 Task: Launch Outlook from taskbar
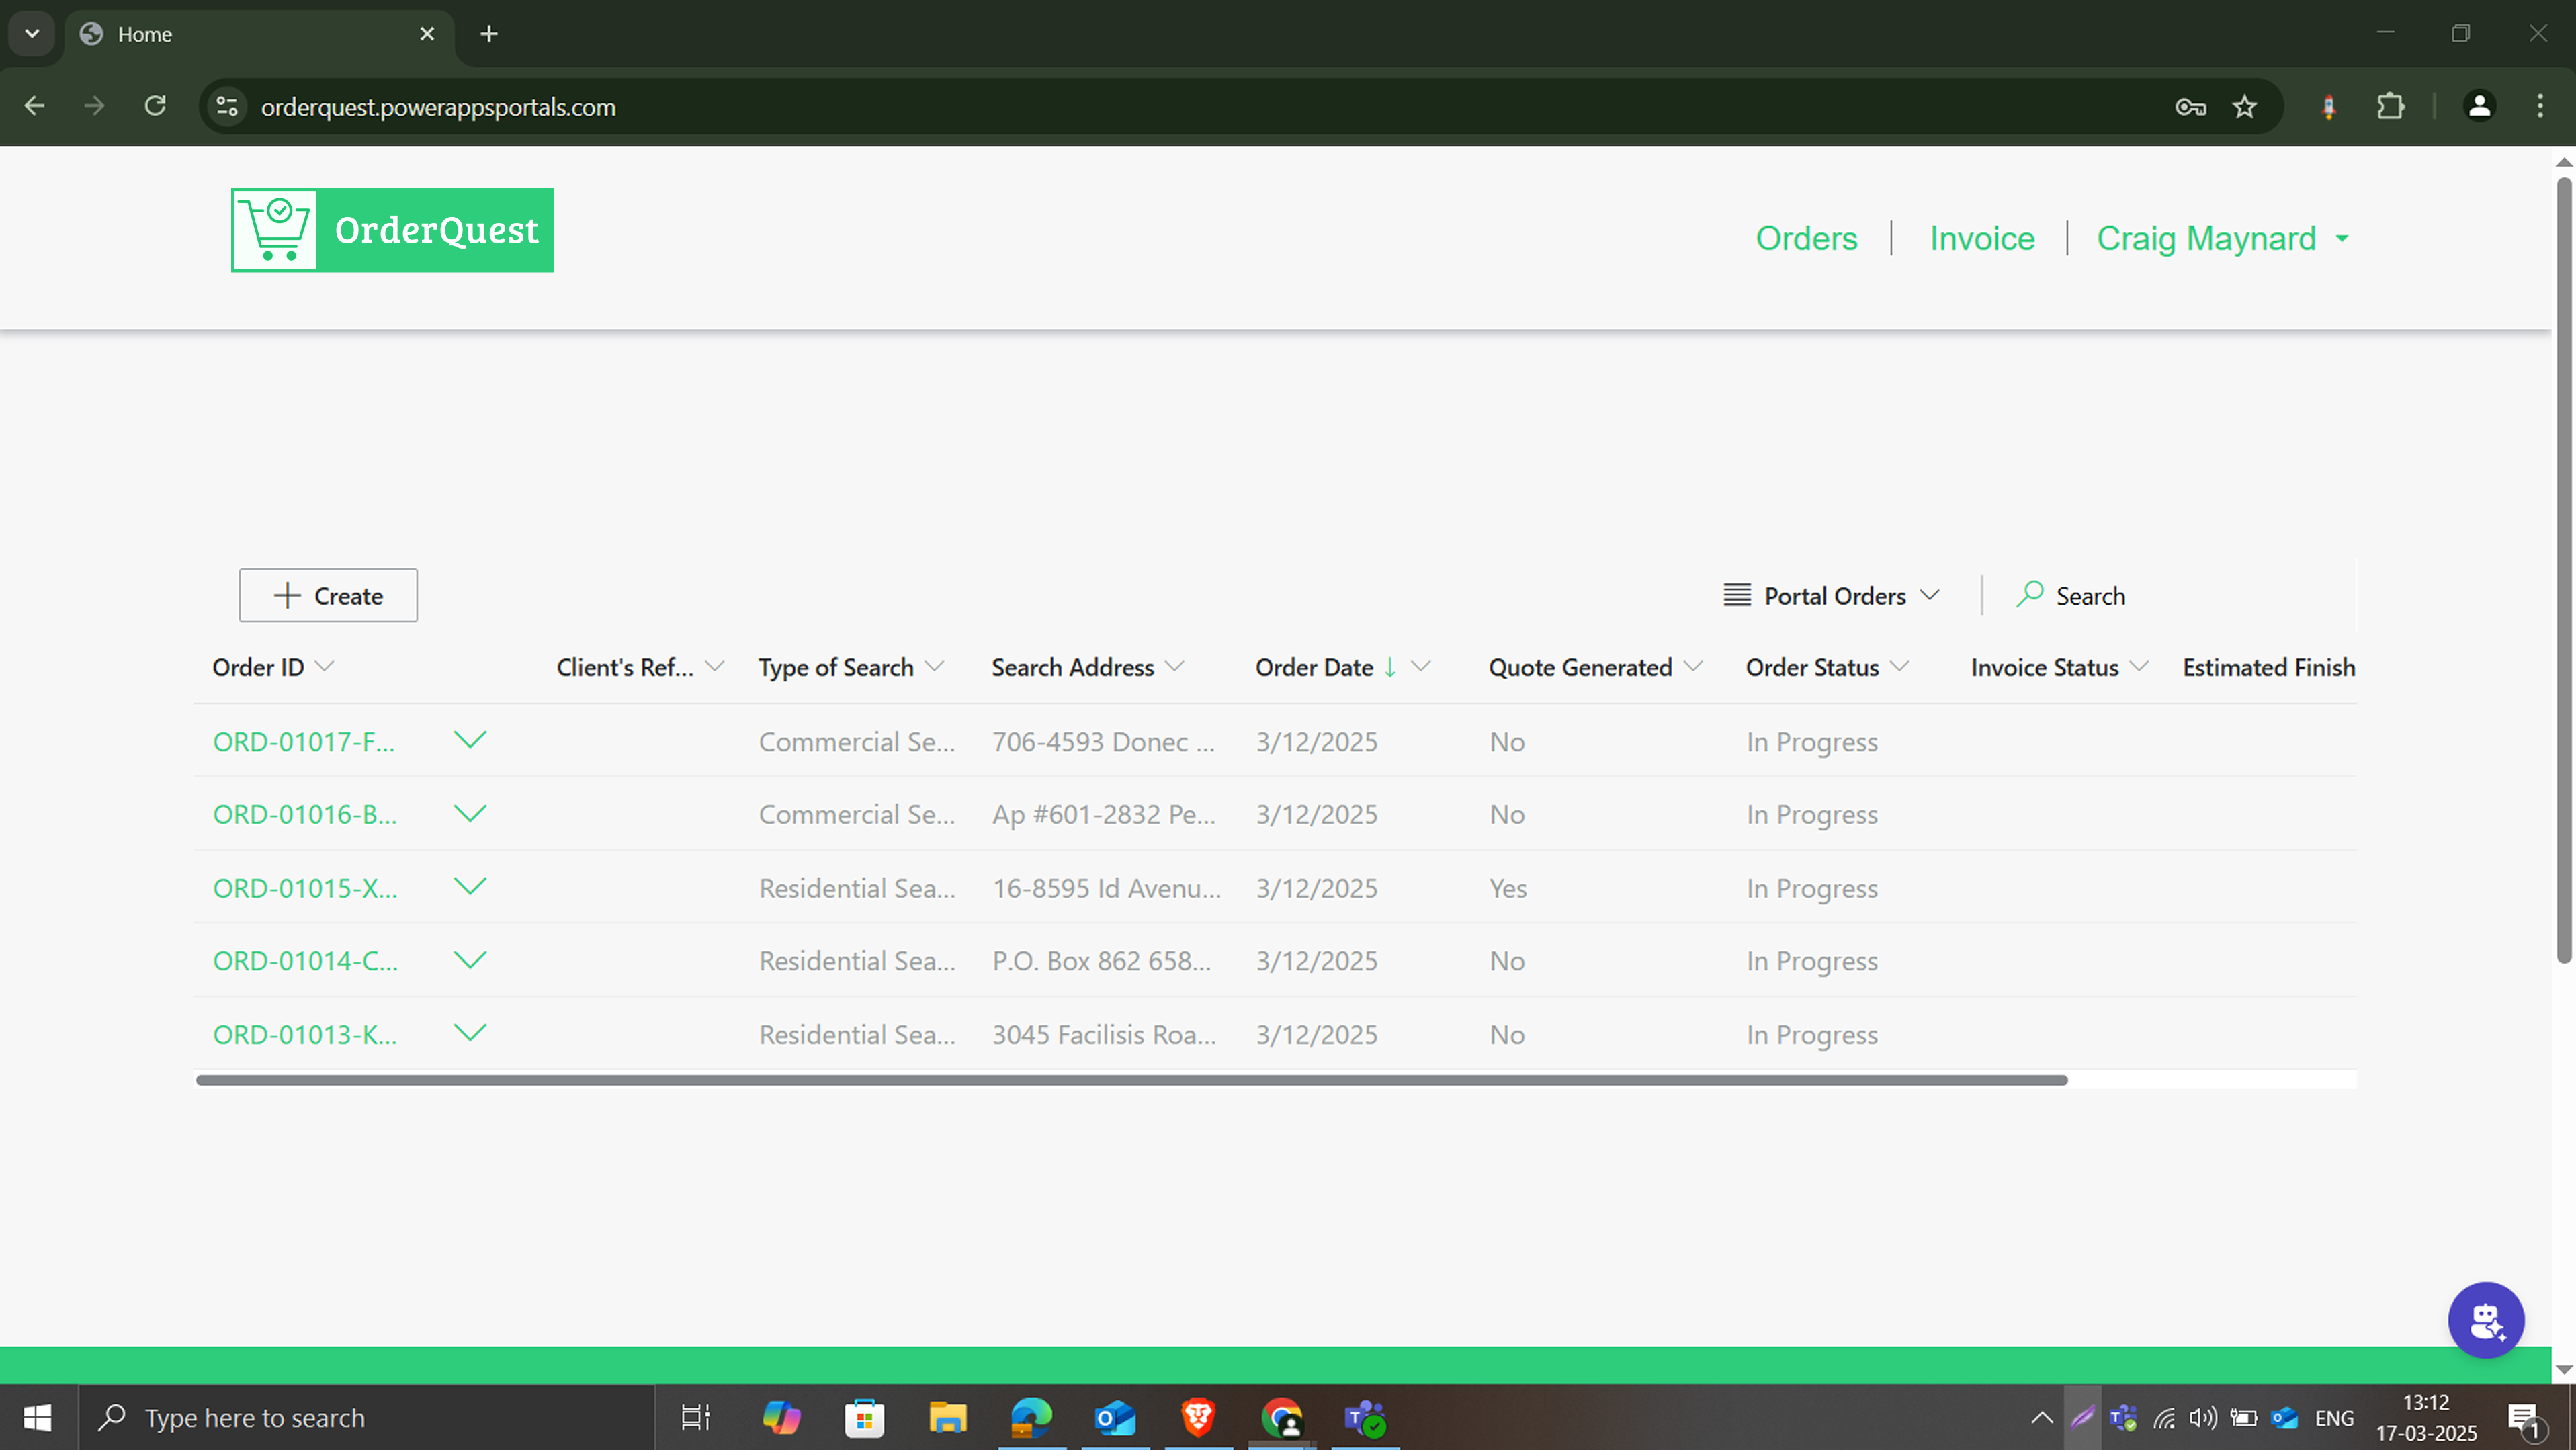click(1115, 1417)
